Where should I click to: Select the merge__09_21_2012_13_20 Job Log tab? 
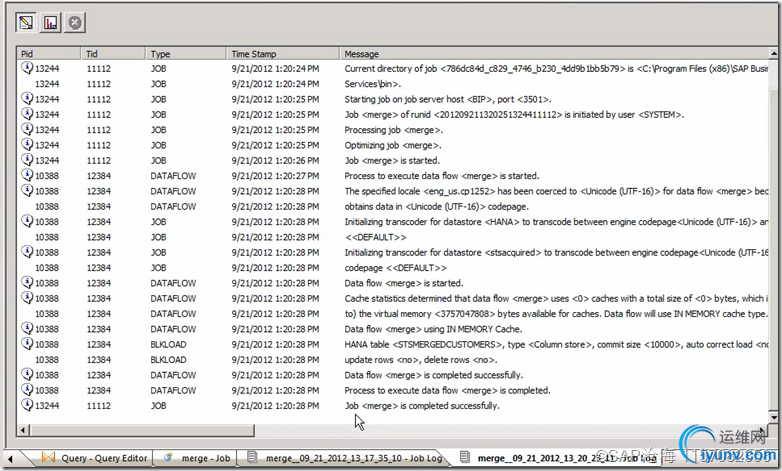click(558, 458)
